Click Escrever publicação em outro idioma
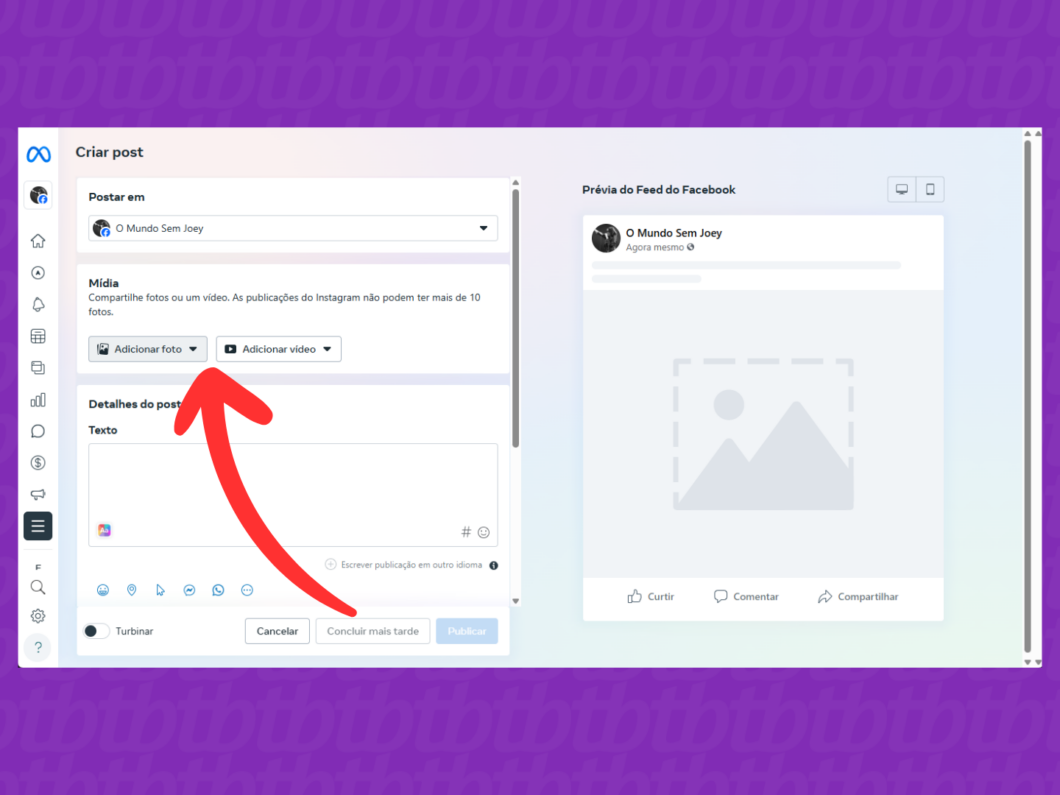1060x795 pixels. click(x=411, y=565)
